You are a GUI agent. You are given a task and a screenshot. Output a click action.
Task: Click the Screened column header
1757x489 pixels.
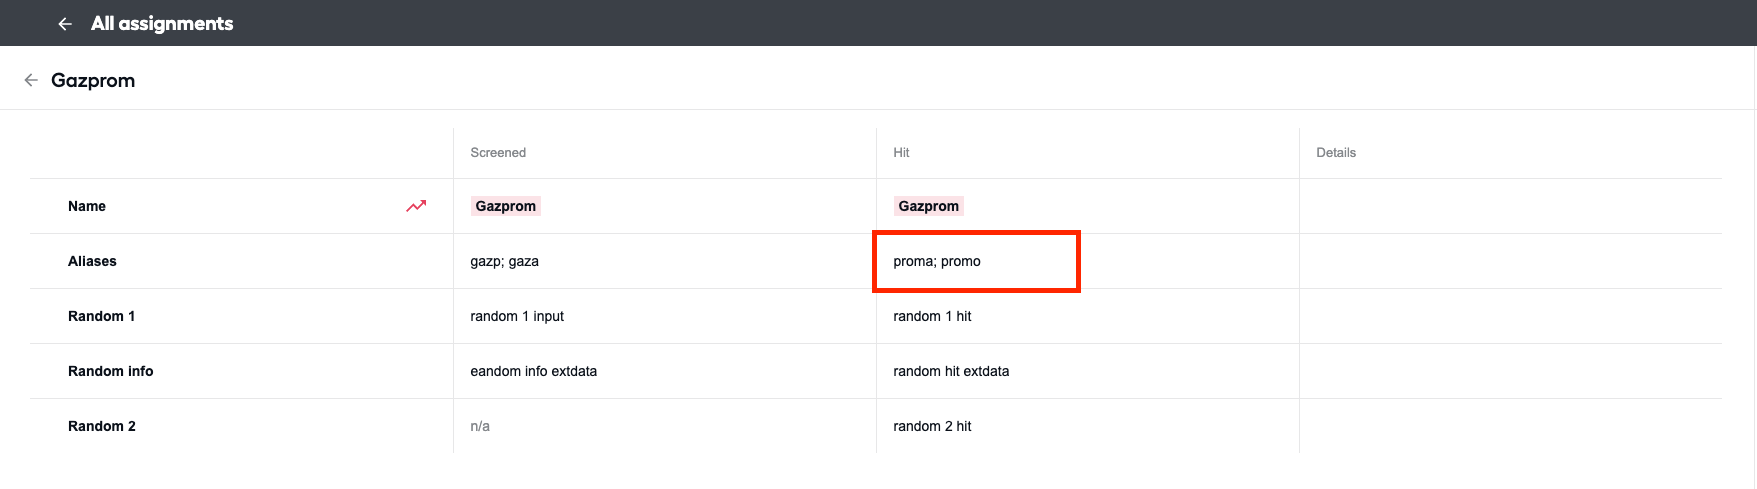[498, 153]
